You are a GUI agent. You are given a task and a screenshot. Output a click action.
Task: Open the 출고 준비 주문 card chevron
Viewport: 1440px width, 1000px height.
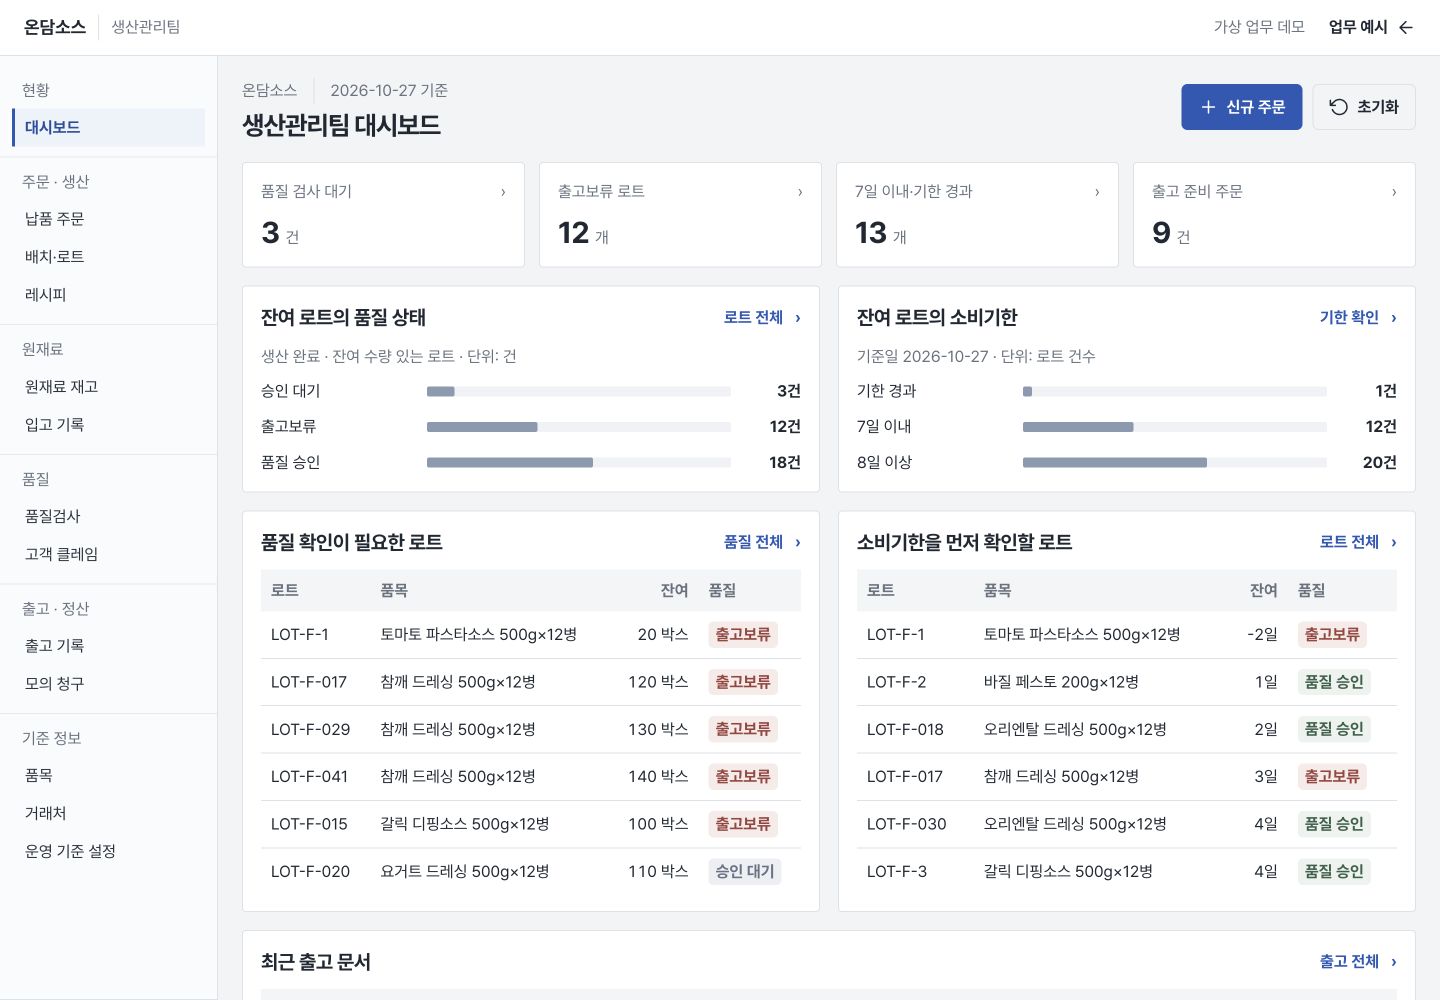coord(1394,192)
